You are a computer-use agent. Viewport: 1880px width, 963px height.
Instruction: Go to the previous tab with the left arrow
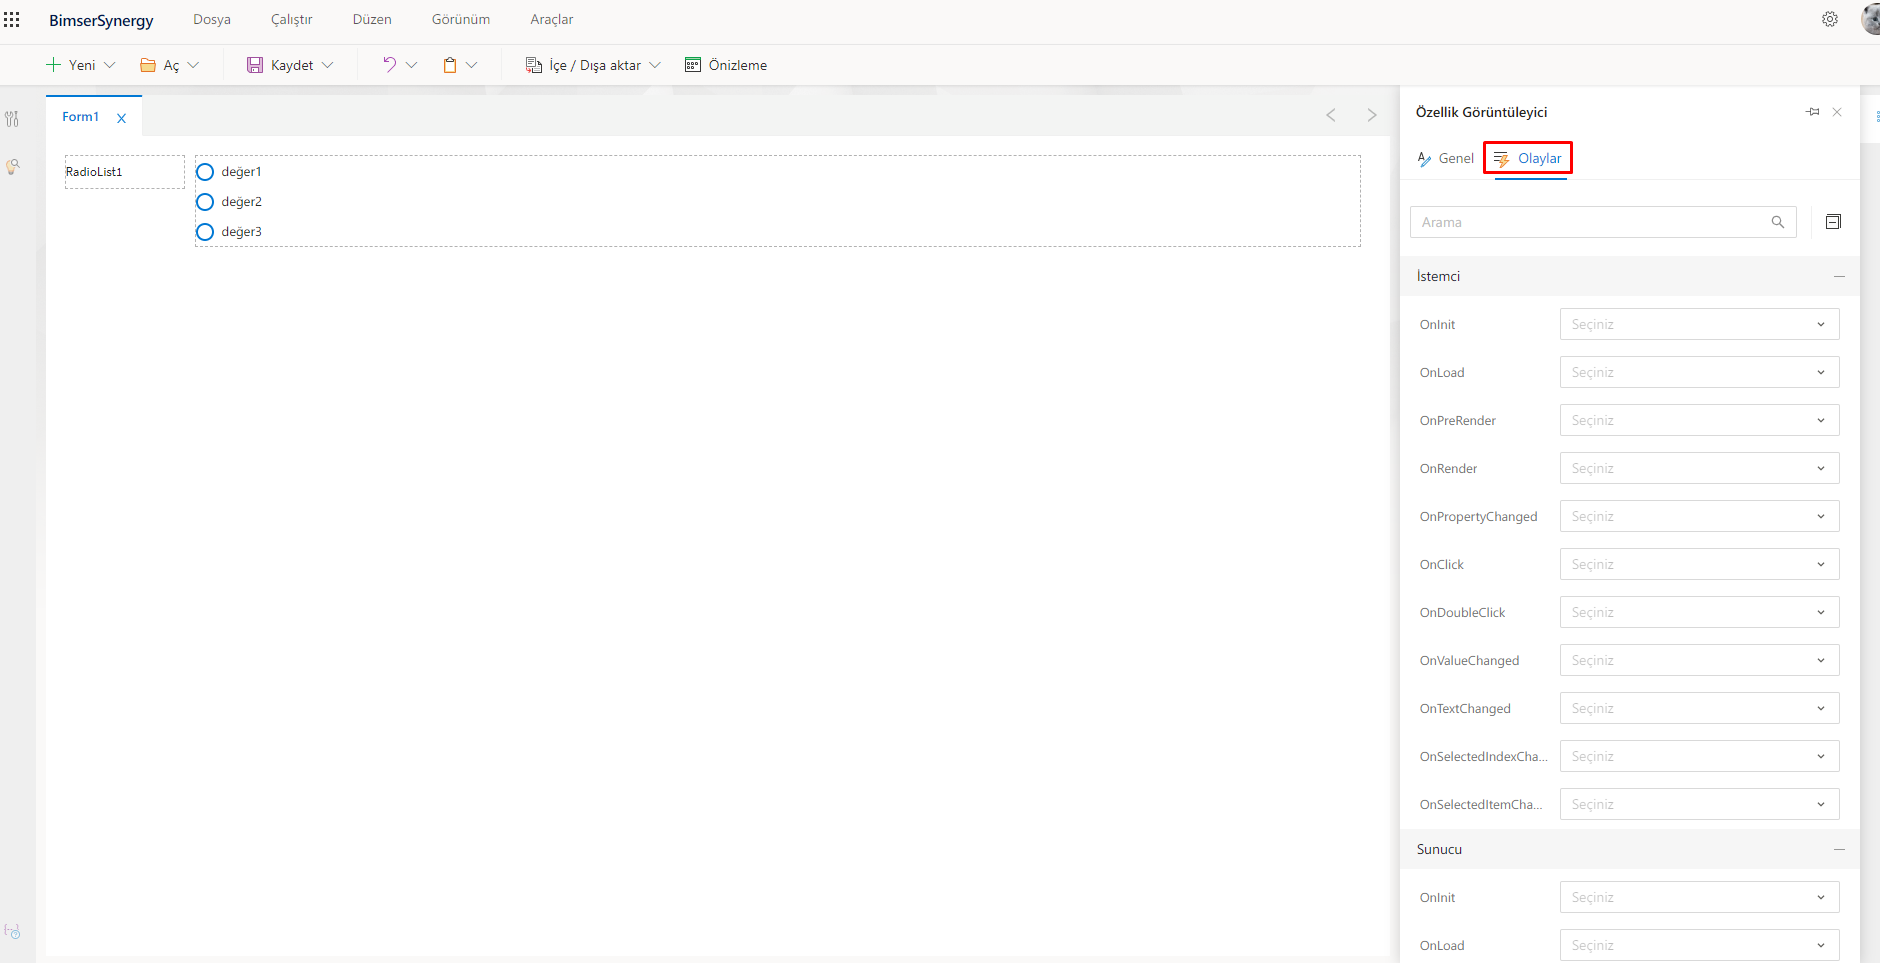(1331, 116)
